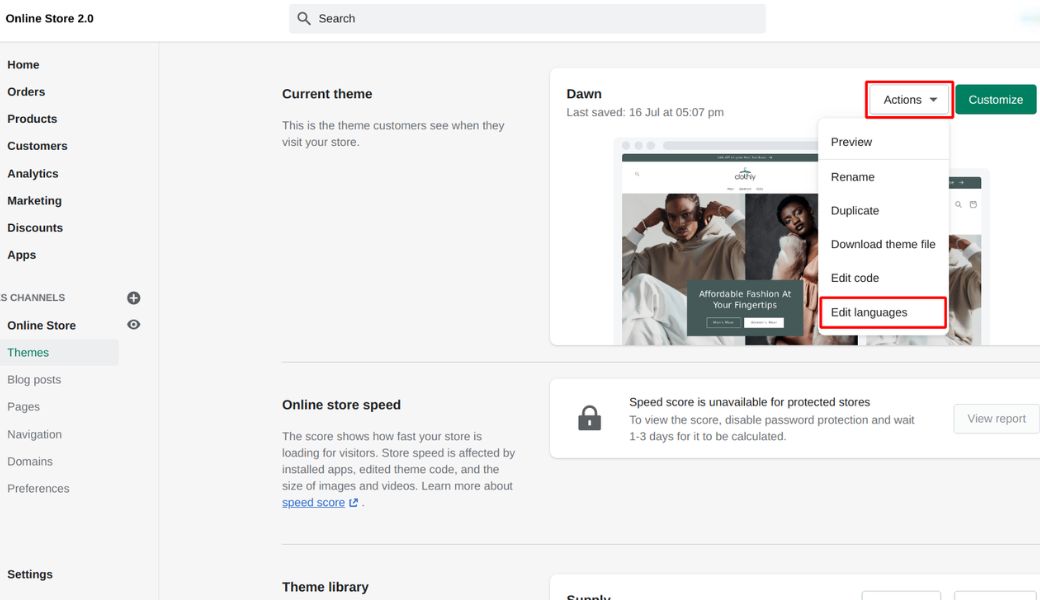Click the search magnifier icon
The width and height of the screenshot is (1040, 600).
[304, 19]
